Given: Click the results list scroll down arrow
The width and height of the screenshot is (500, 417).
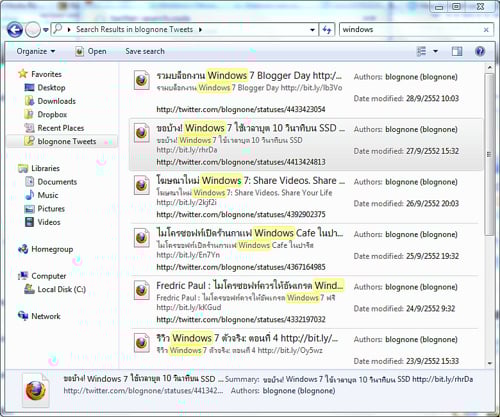Looking at the screenshot, I should click(x=489, y=363).
